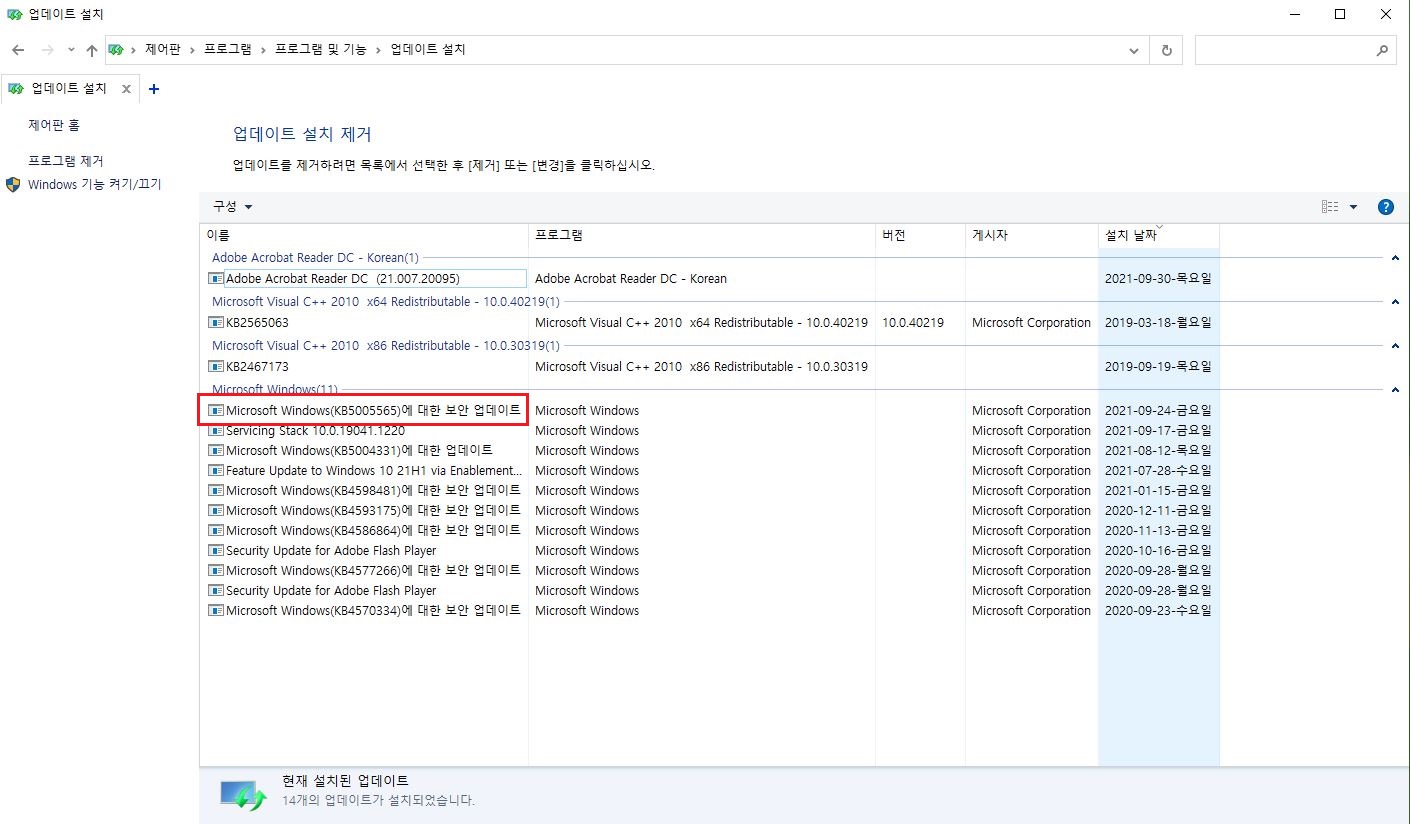The image size is (1410, 824).
Task: Sort by 게시자 column header
Action: click(x=1031, y=236)
